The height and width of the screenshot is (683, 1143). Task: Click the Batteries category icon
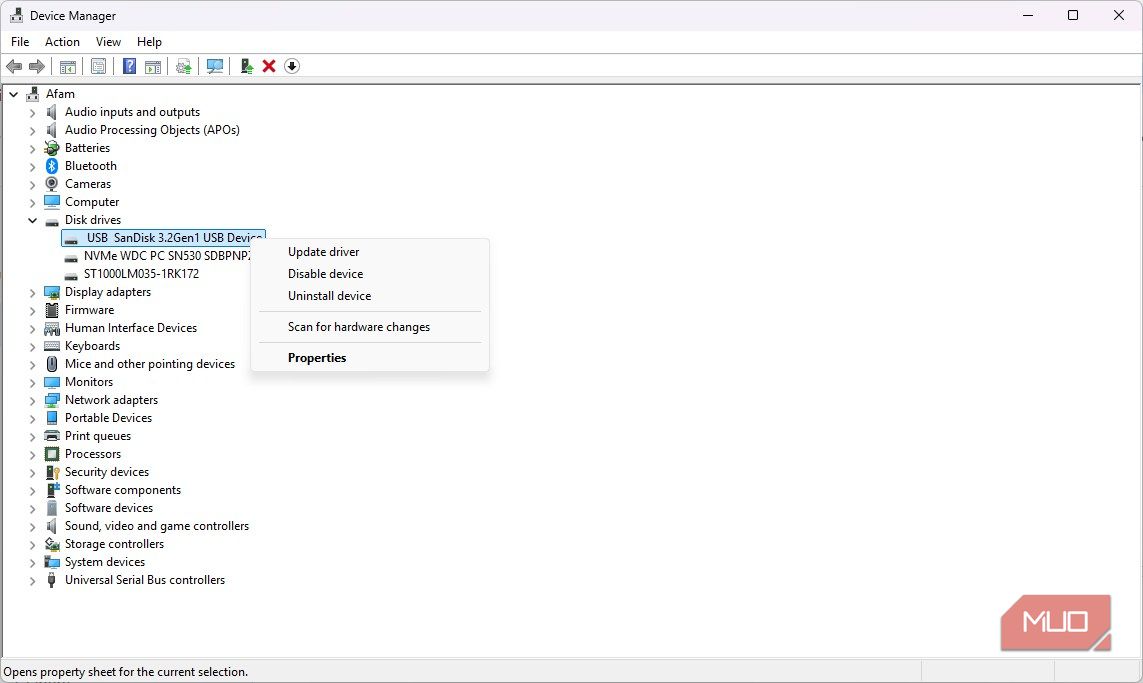tap(52, 148)
